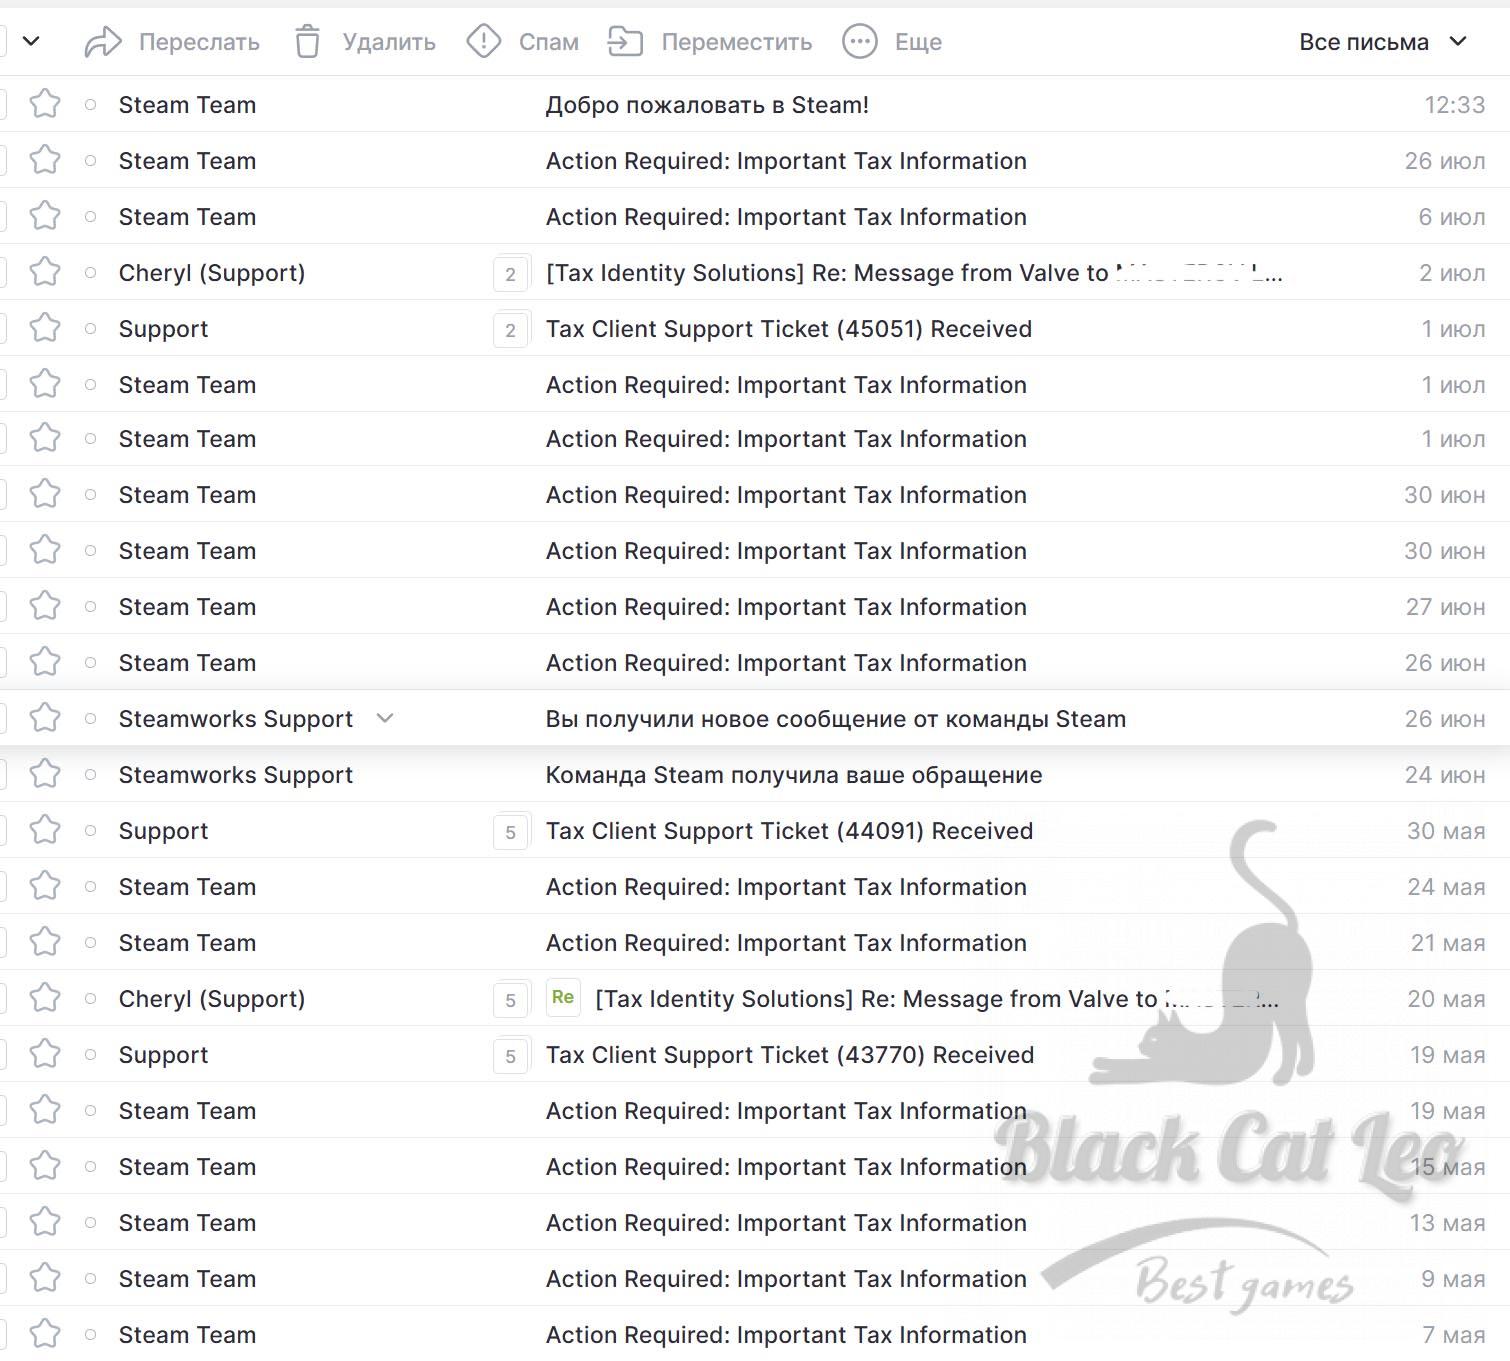The image size is (1510, 1361).
Task: Open 'Tax Client Support Ticket (44091) Received' subject
Action: point(789,831)
